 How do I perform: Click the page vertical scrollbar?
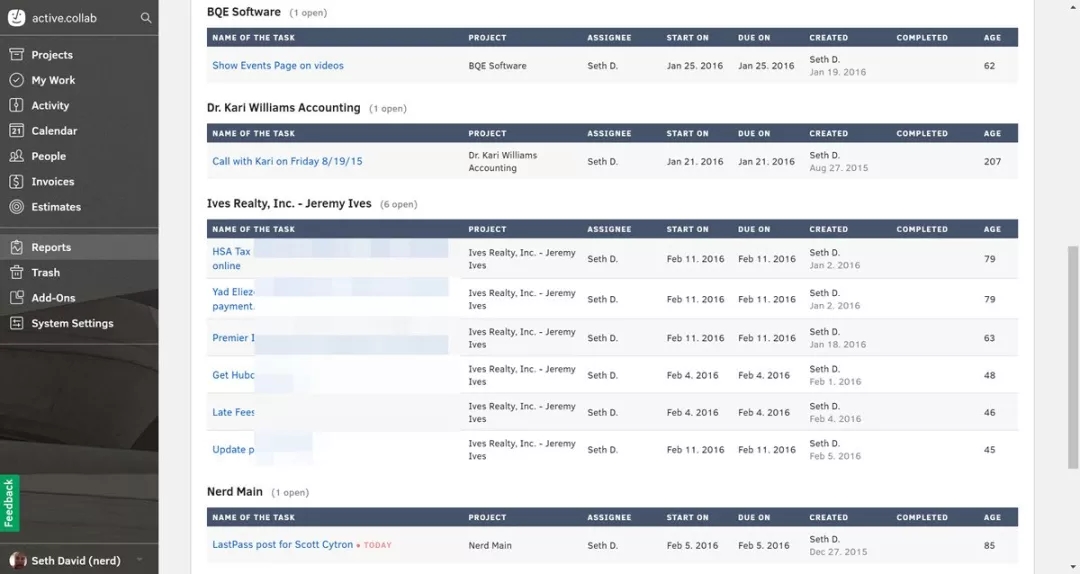tap(1073, 356)
